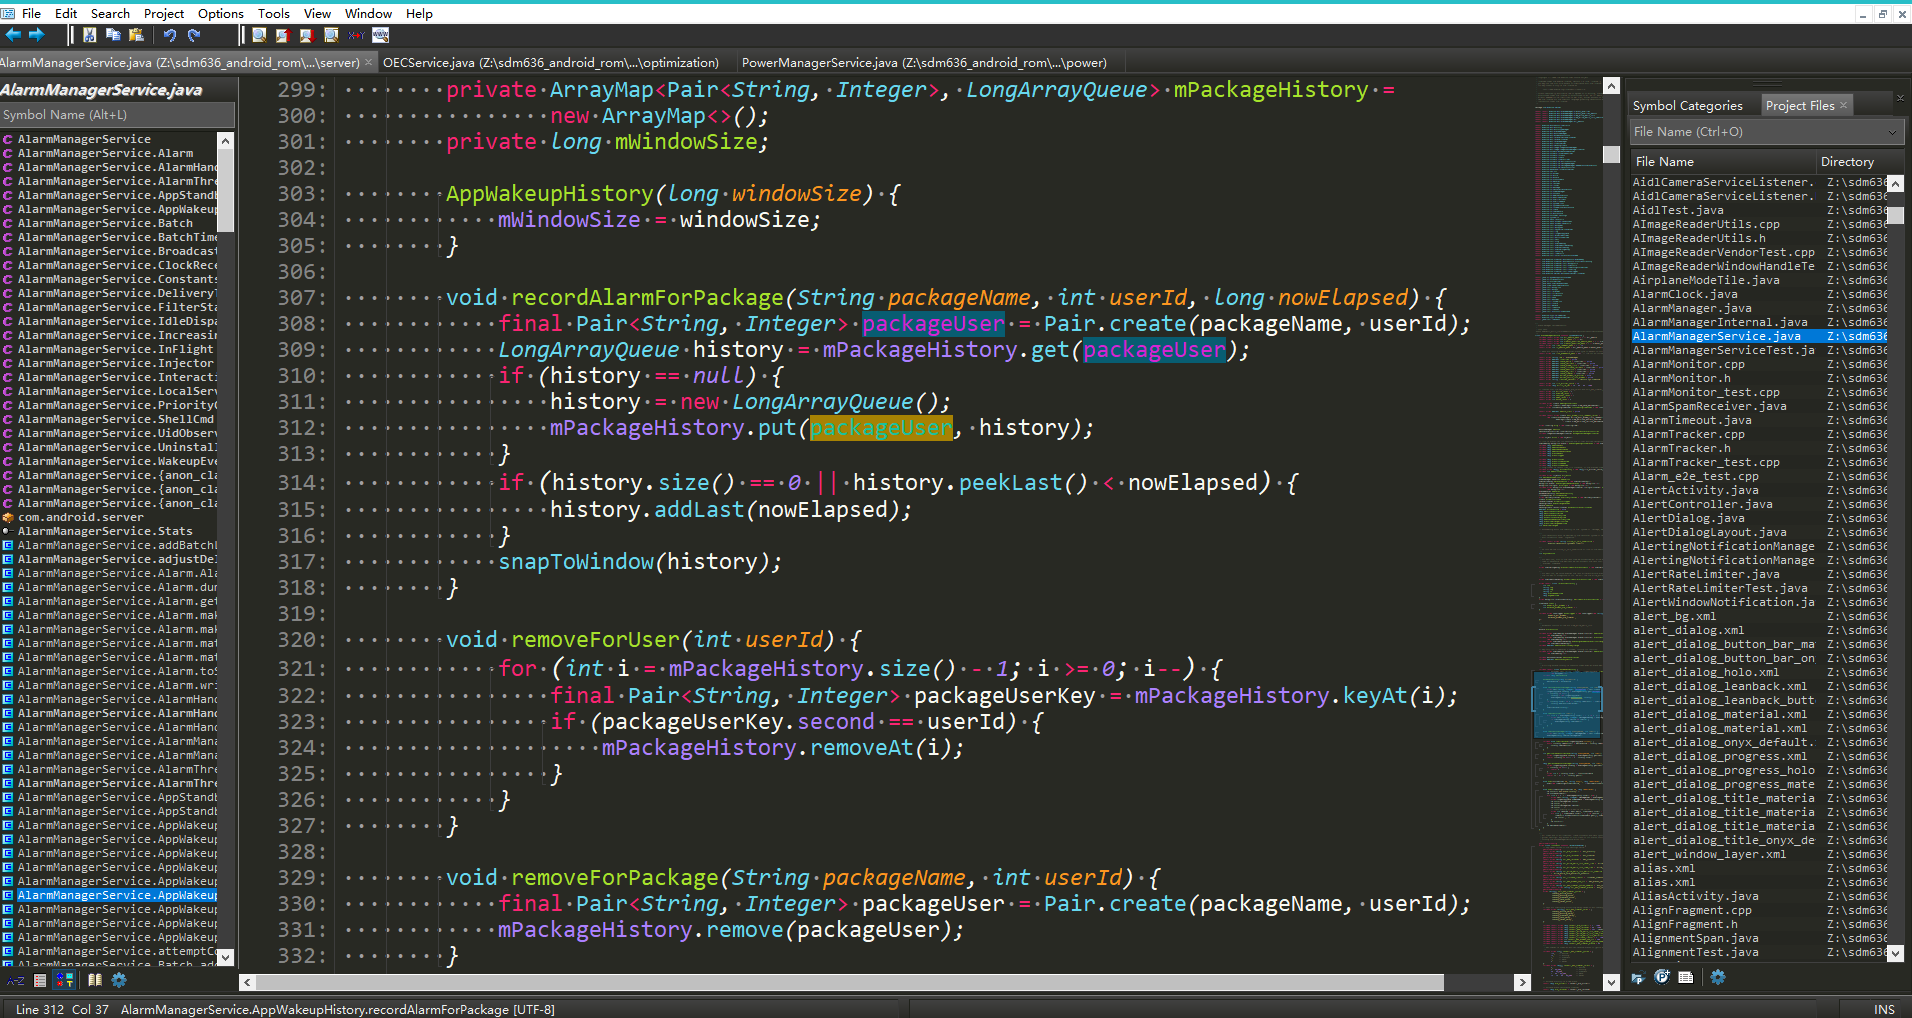Open the Search magnifier tool
This screenshot has width=1912, height=1018.
click(x=259, y=35)
